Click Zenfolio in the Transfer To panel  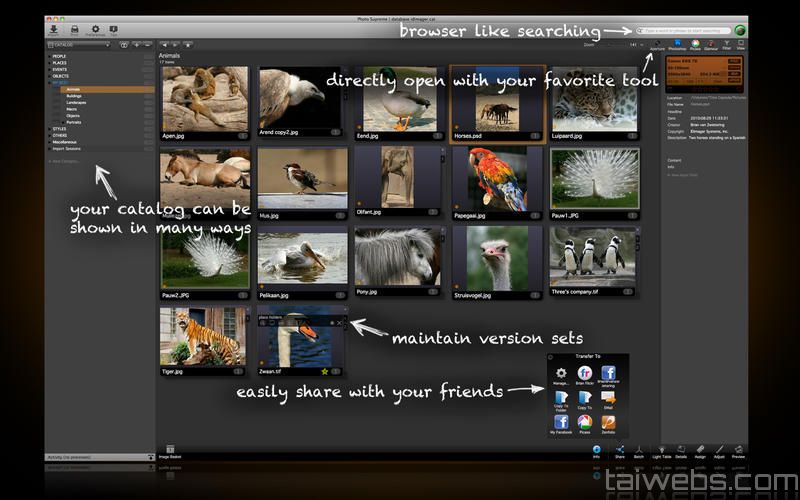click(608, 423)
